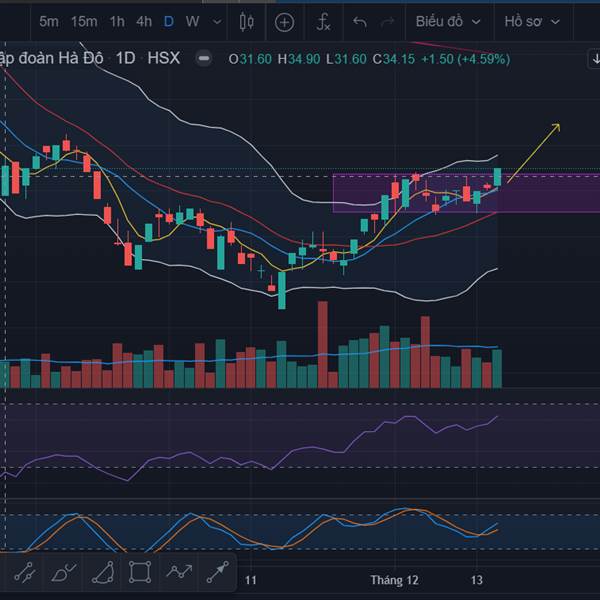
Task: Expand the timeframe list chevron
Action: (x=217, y=22)
